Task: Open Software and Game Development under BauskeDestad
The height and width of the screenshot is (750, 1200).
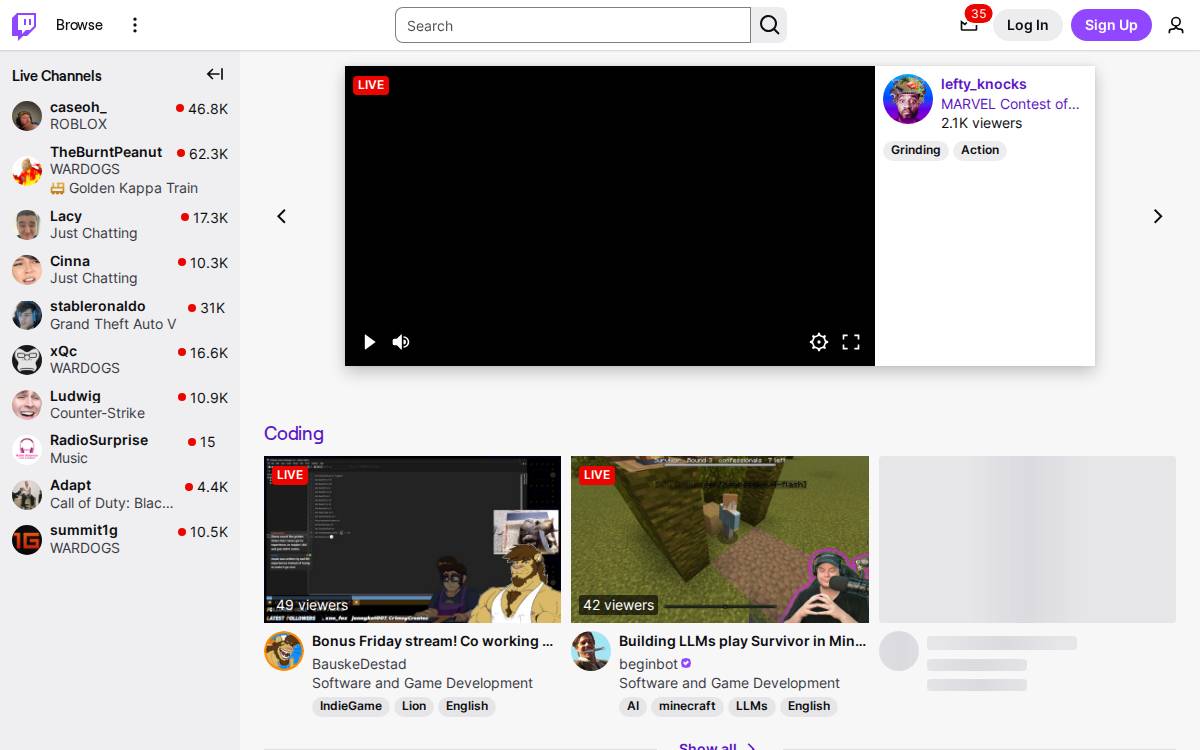Action: (x=422, y=683)
